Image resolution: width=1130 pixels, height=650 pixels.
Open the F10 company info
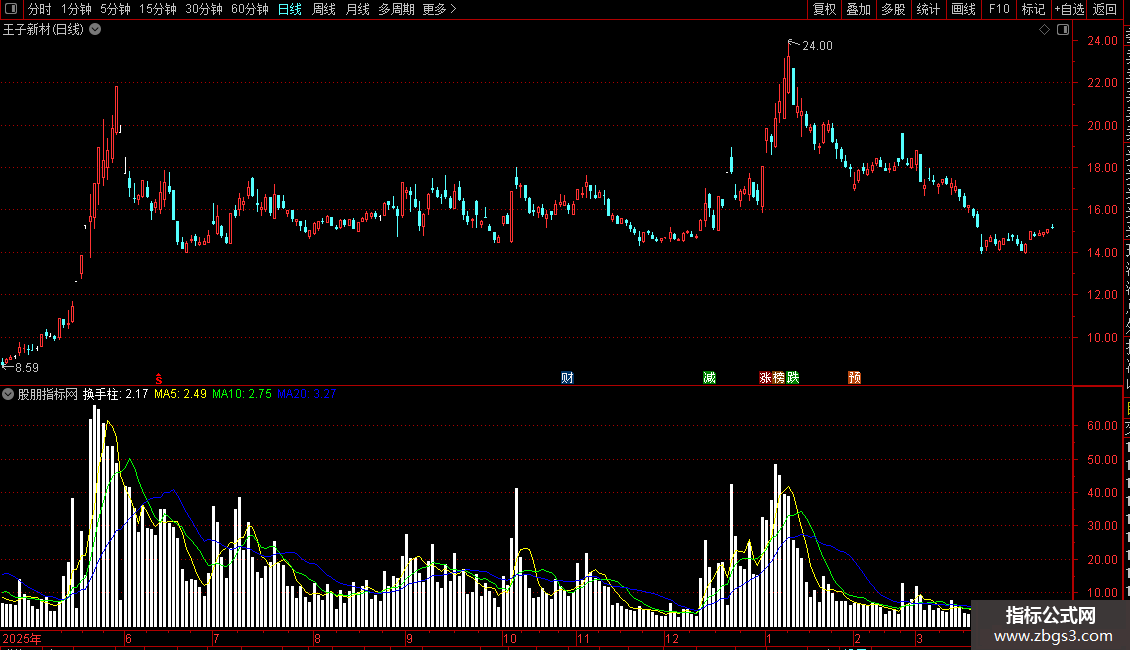coord(999,9)
